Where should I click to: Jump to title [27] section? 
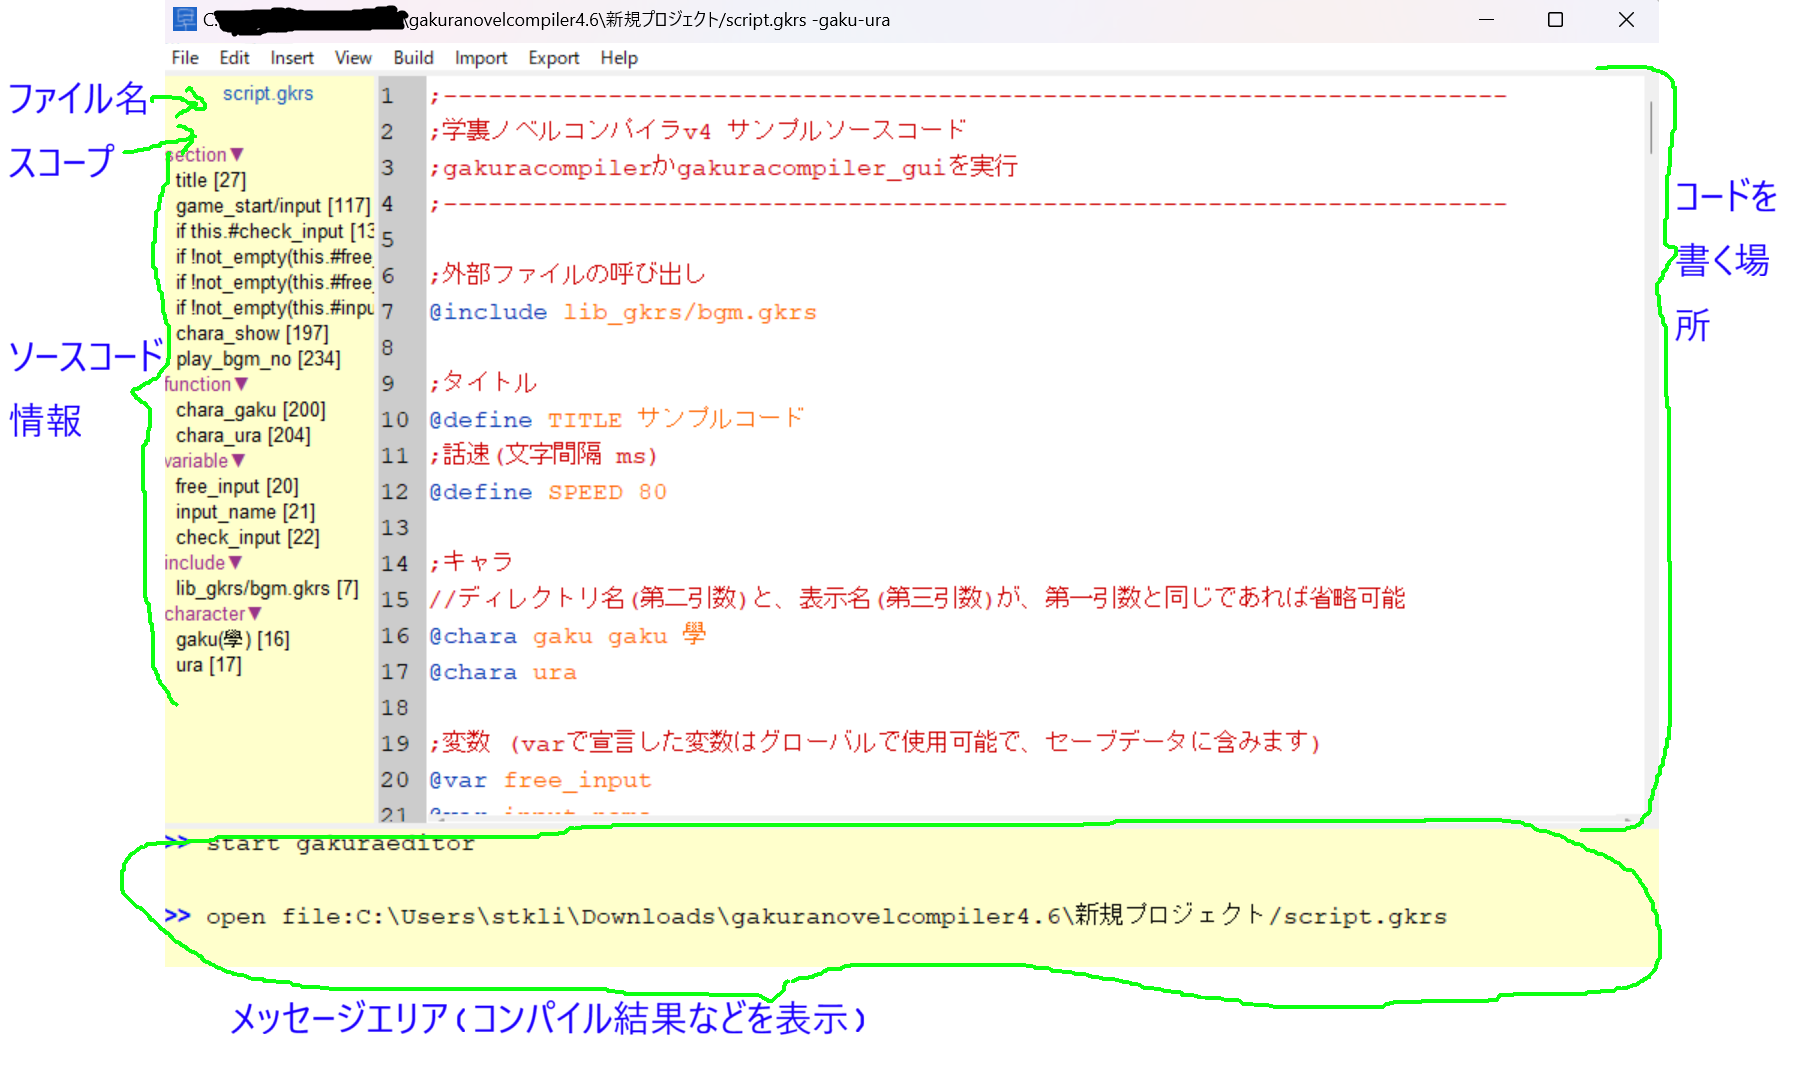click(210, 180)
